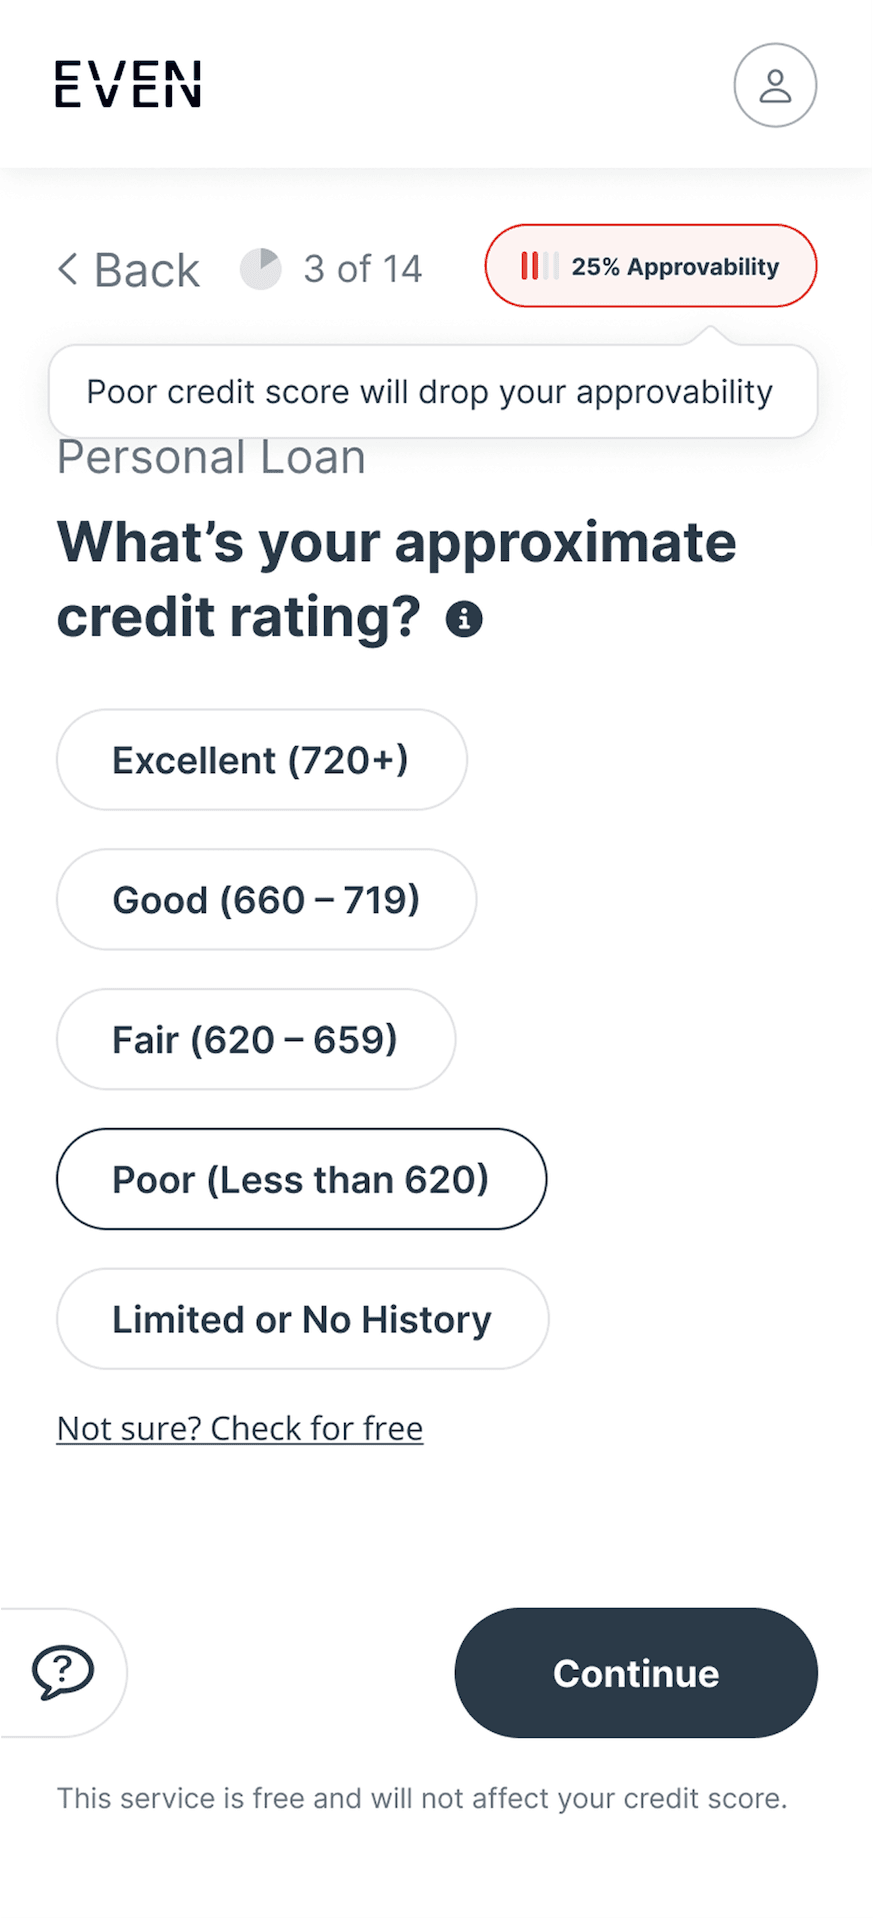Select Good (660 – 719) option

(x=266, y=900)
